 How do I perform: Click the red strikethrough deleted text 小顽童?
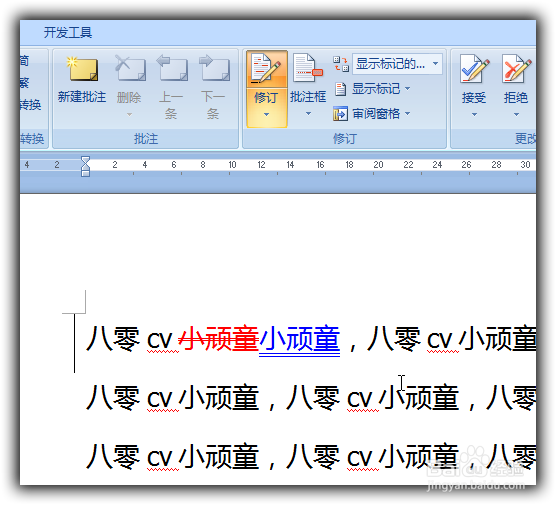pos(219,339)
